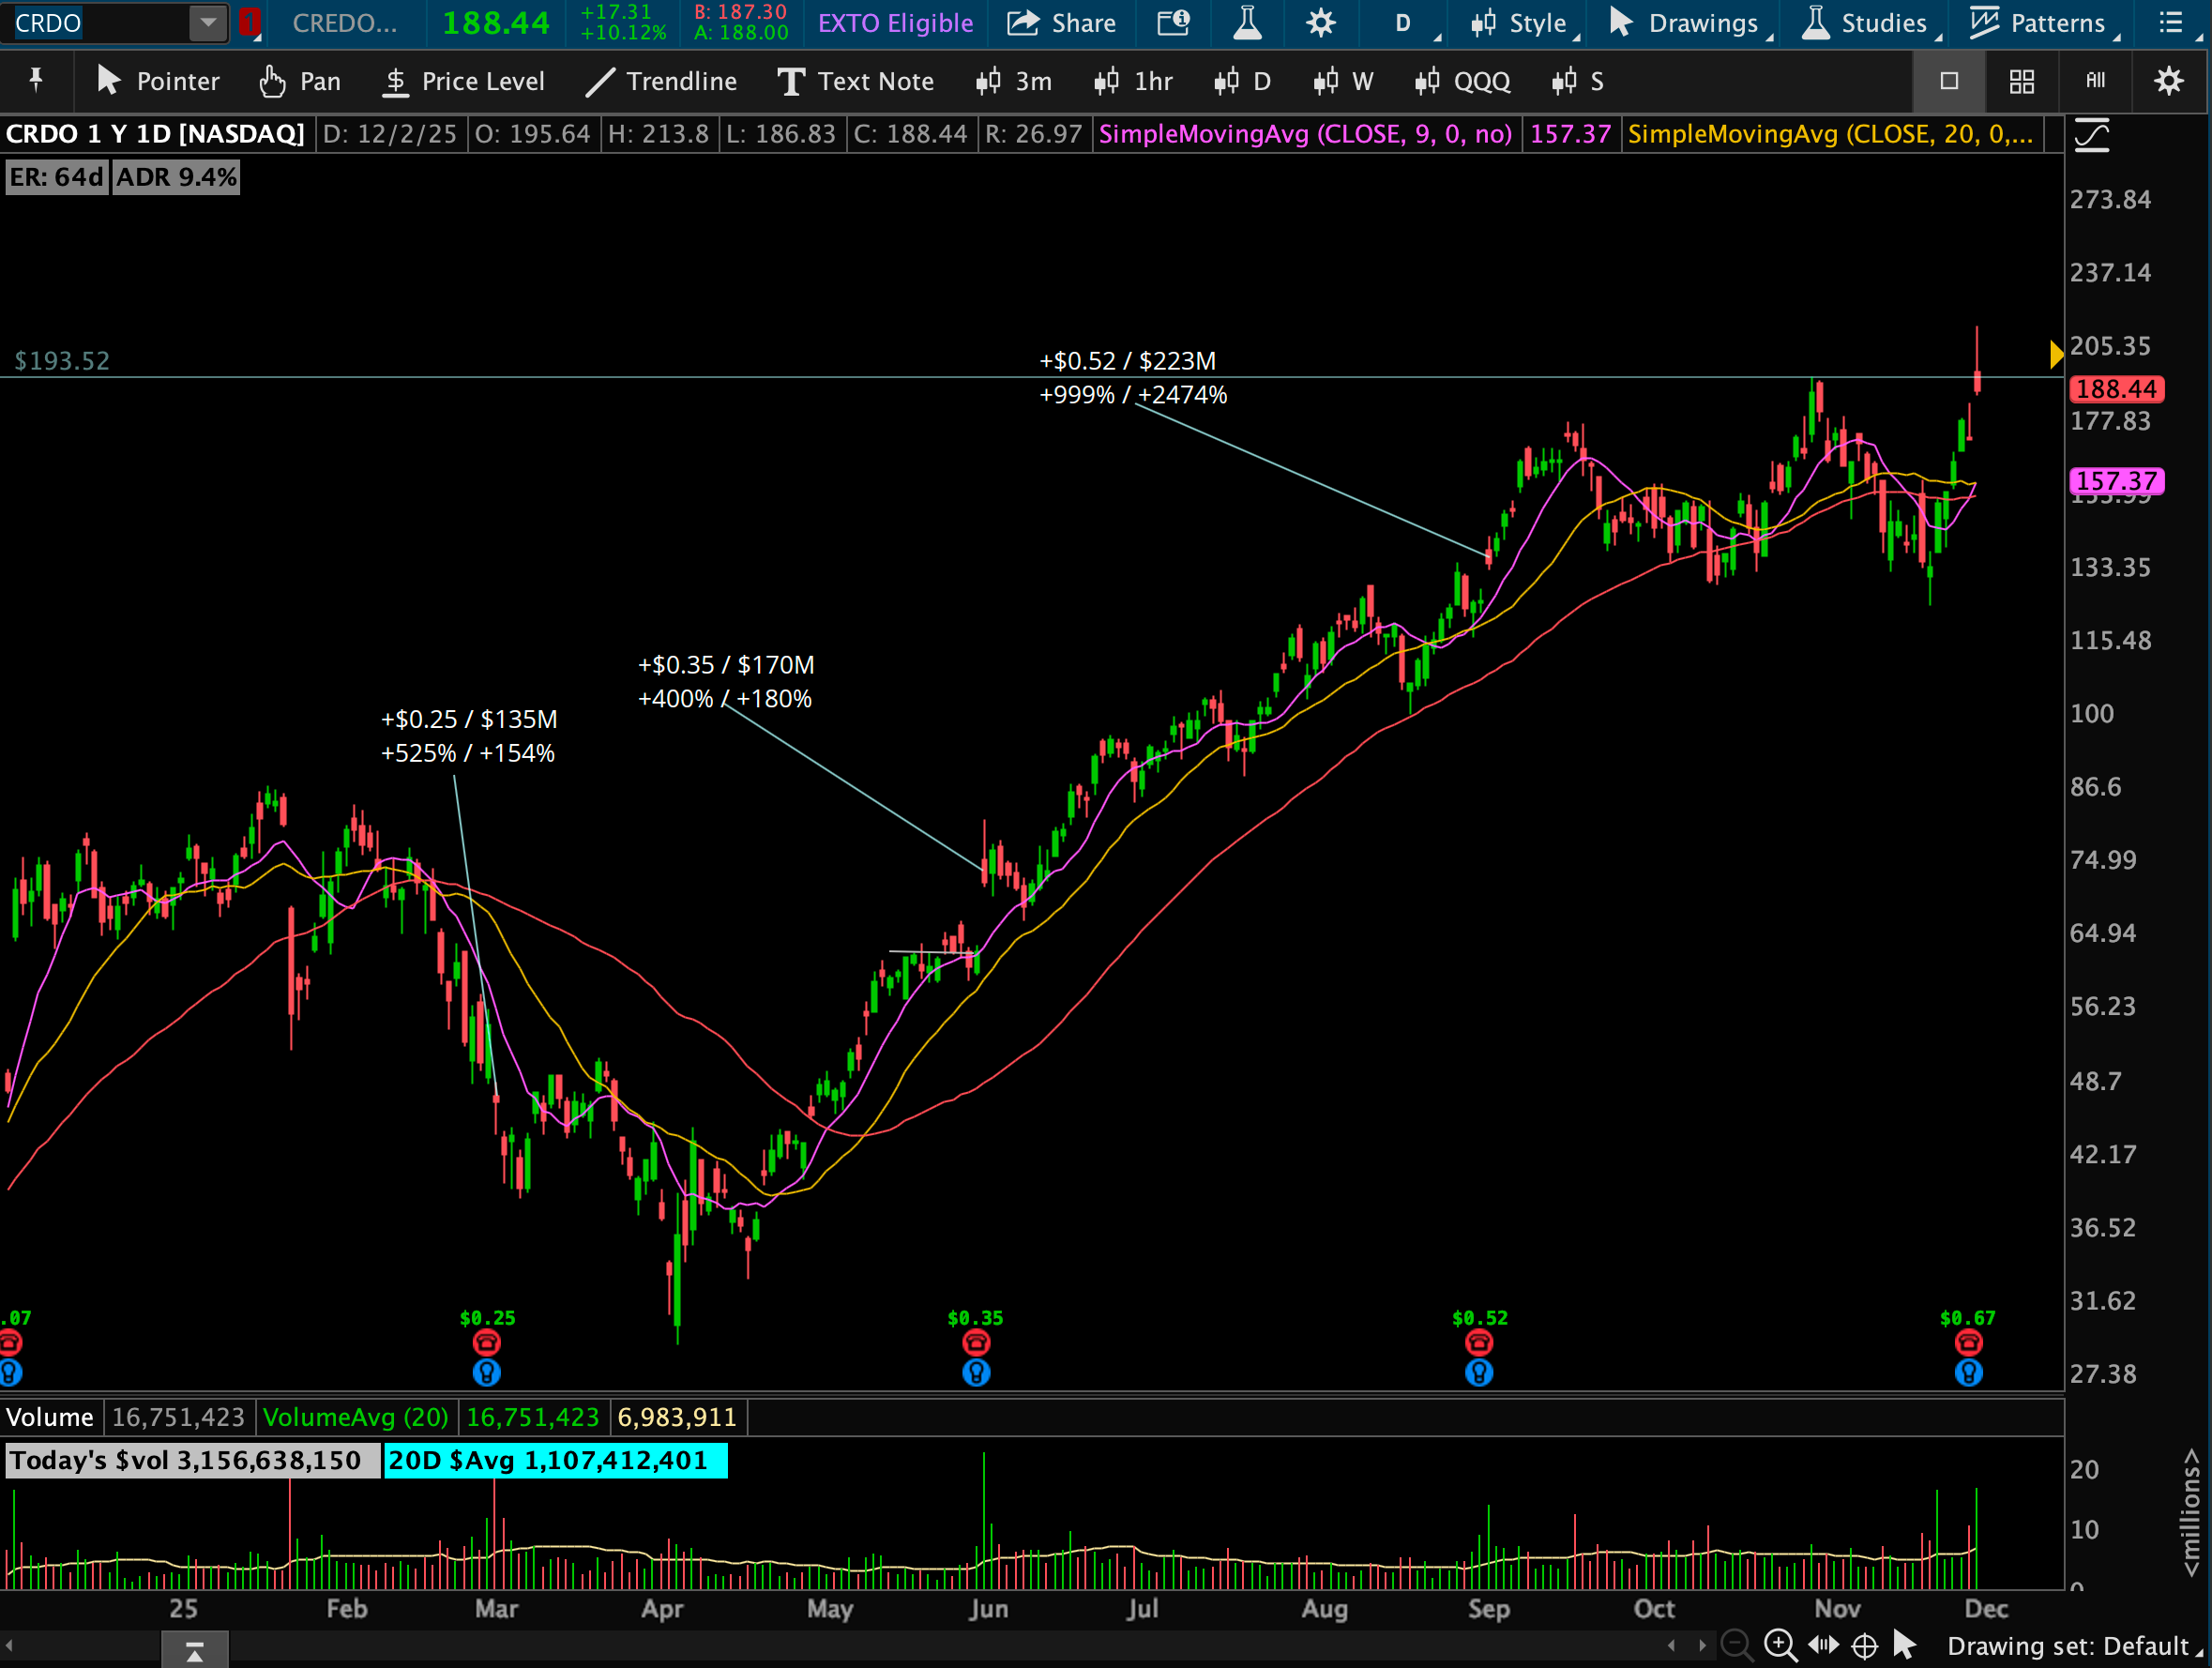Click the zoom in magnifier icon
The image size is (2212, 1668).
[x=1780, y=1645]
